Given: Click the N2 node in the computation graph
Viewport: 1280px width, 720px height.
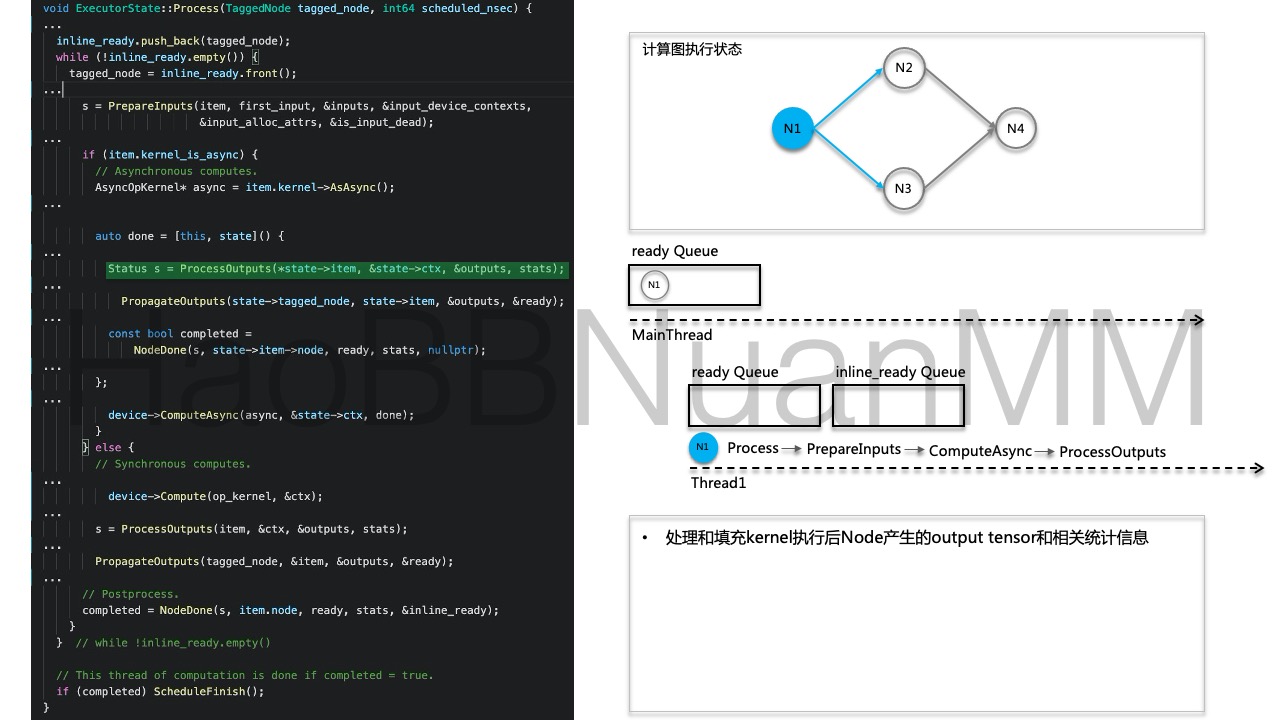Looking at the screenshot, I should click(x=903, y=68).
